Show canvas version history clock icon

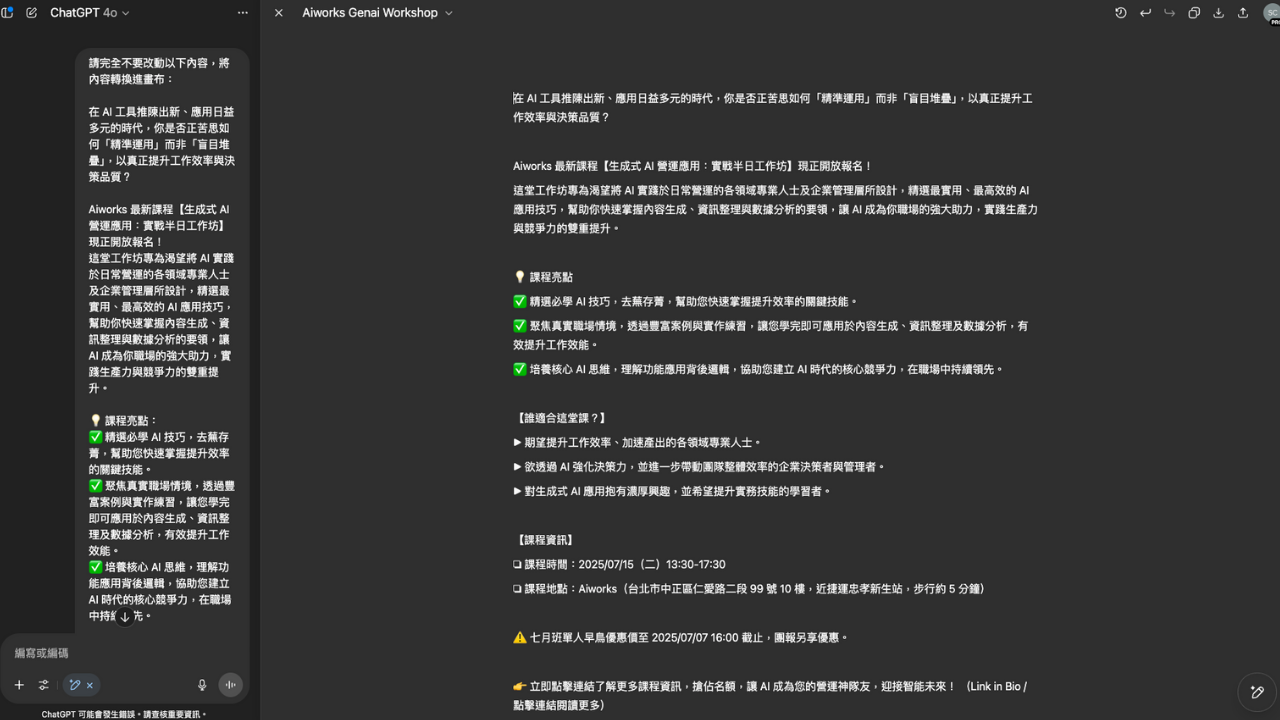[x=1121, y=13]
